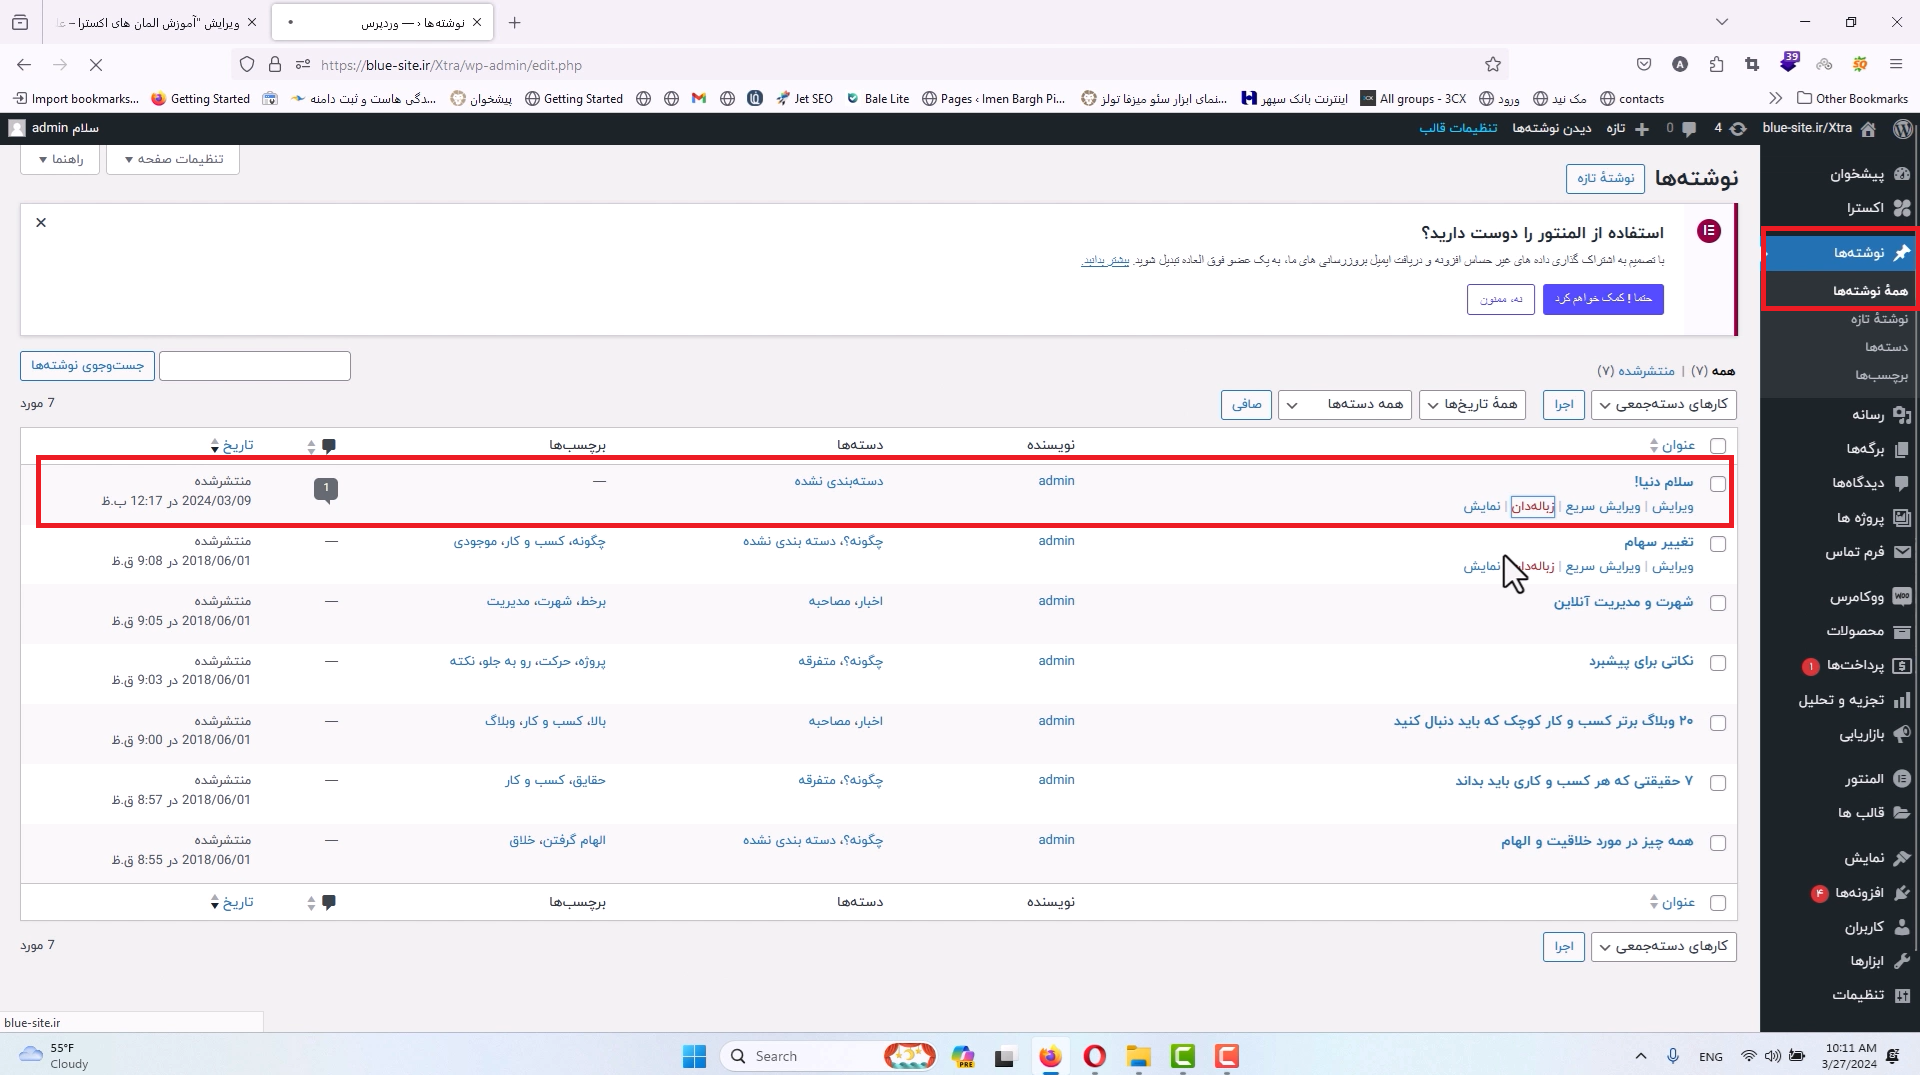Open دیدن نوشته‌ها in admin bar
Image resolution: width=1920 pixels, height=1075 pixels.
[x=1552, y=128]
